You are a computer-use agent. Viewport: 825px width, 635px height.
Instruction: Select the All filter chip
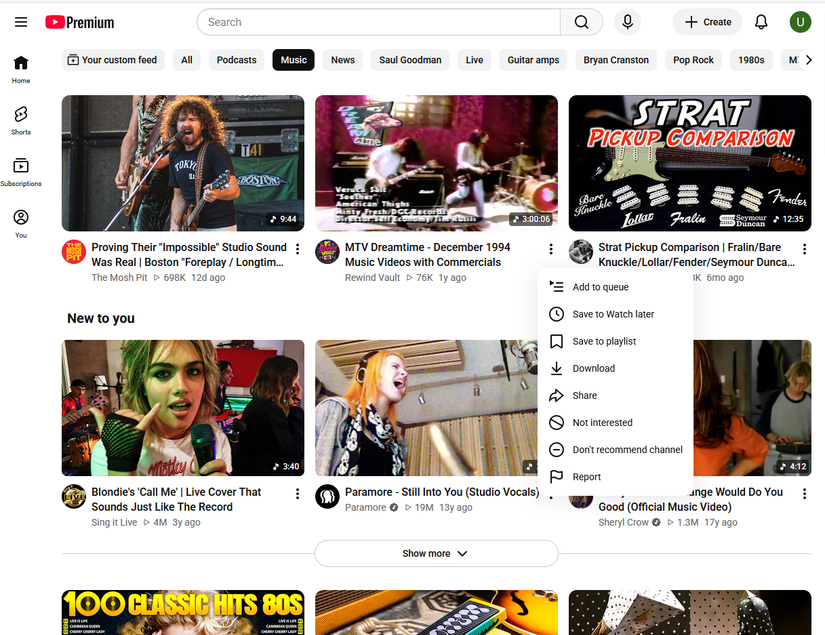pyautogui.click(x=187, y=60)
